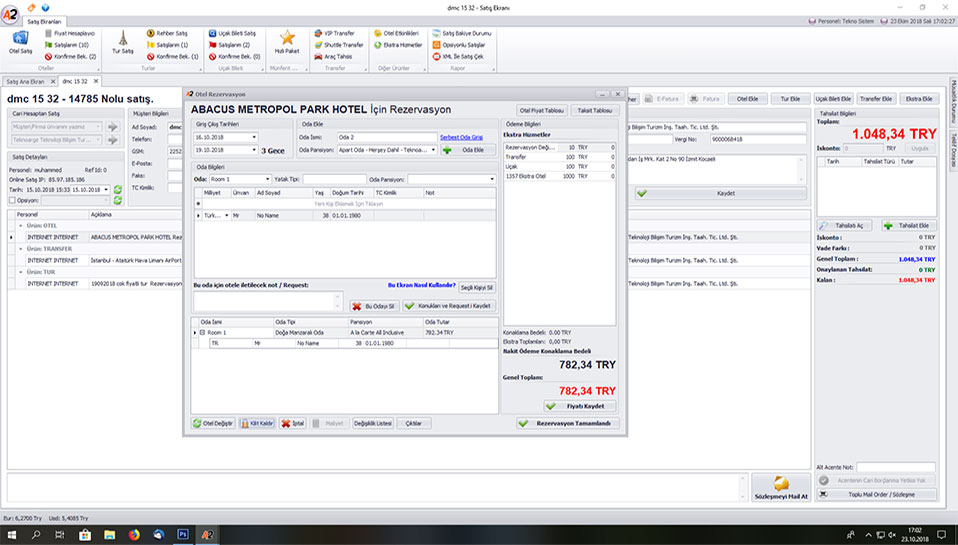Open Satışlarım (10) in the Oteller group
Viewport: 958px width, 545px height.
pyautogui.click(x=67, y=45)
